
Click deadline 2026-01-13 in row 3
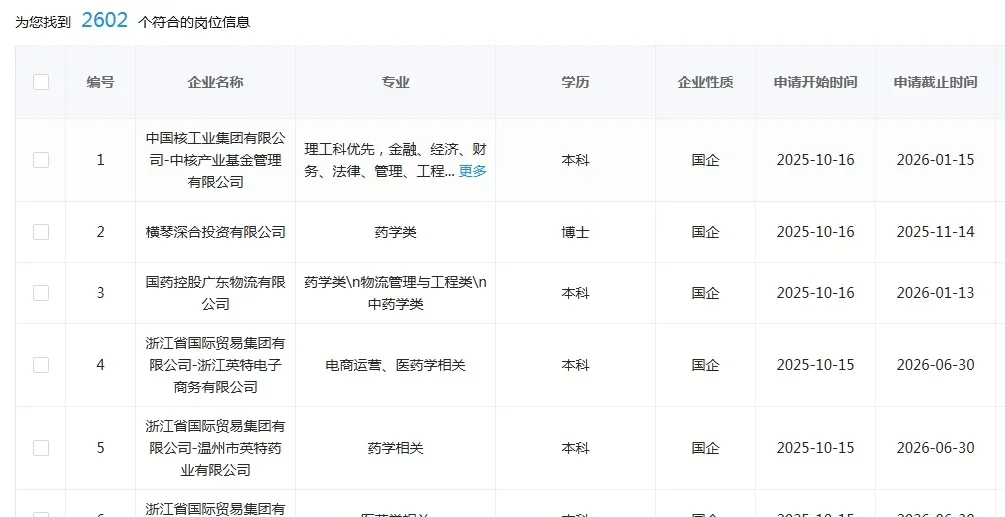tap(935, 293)
